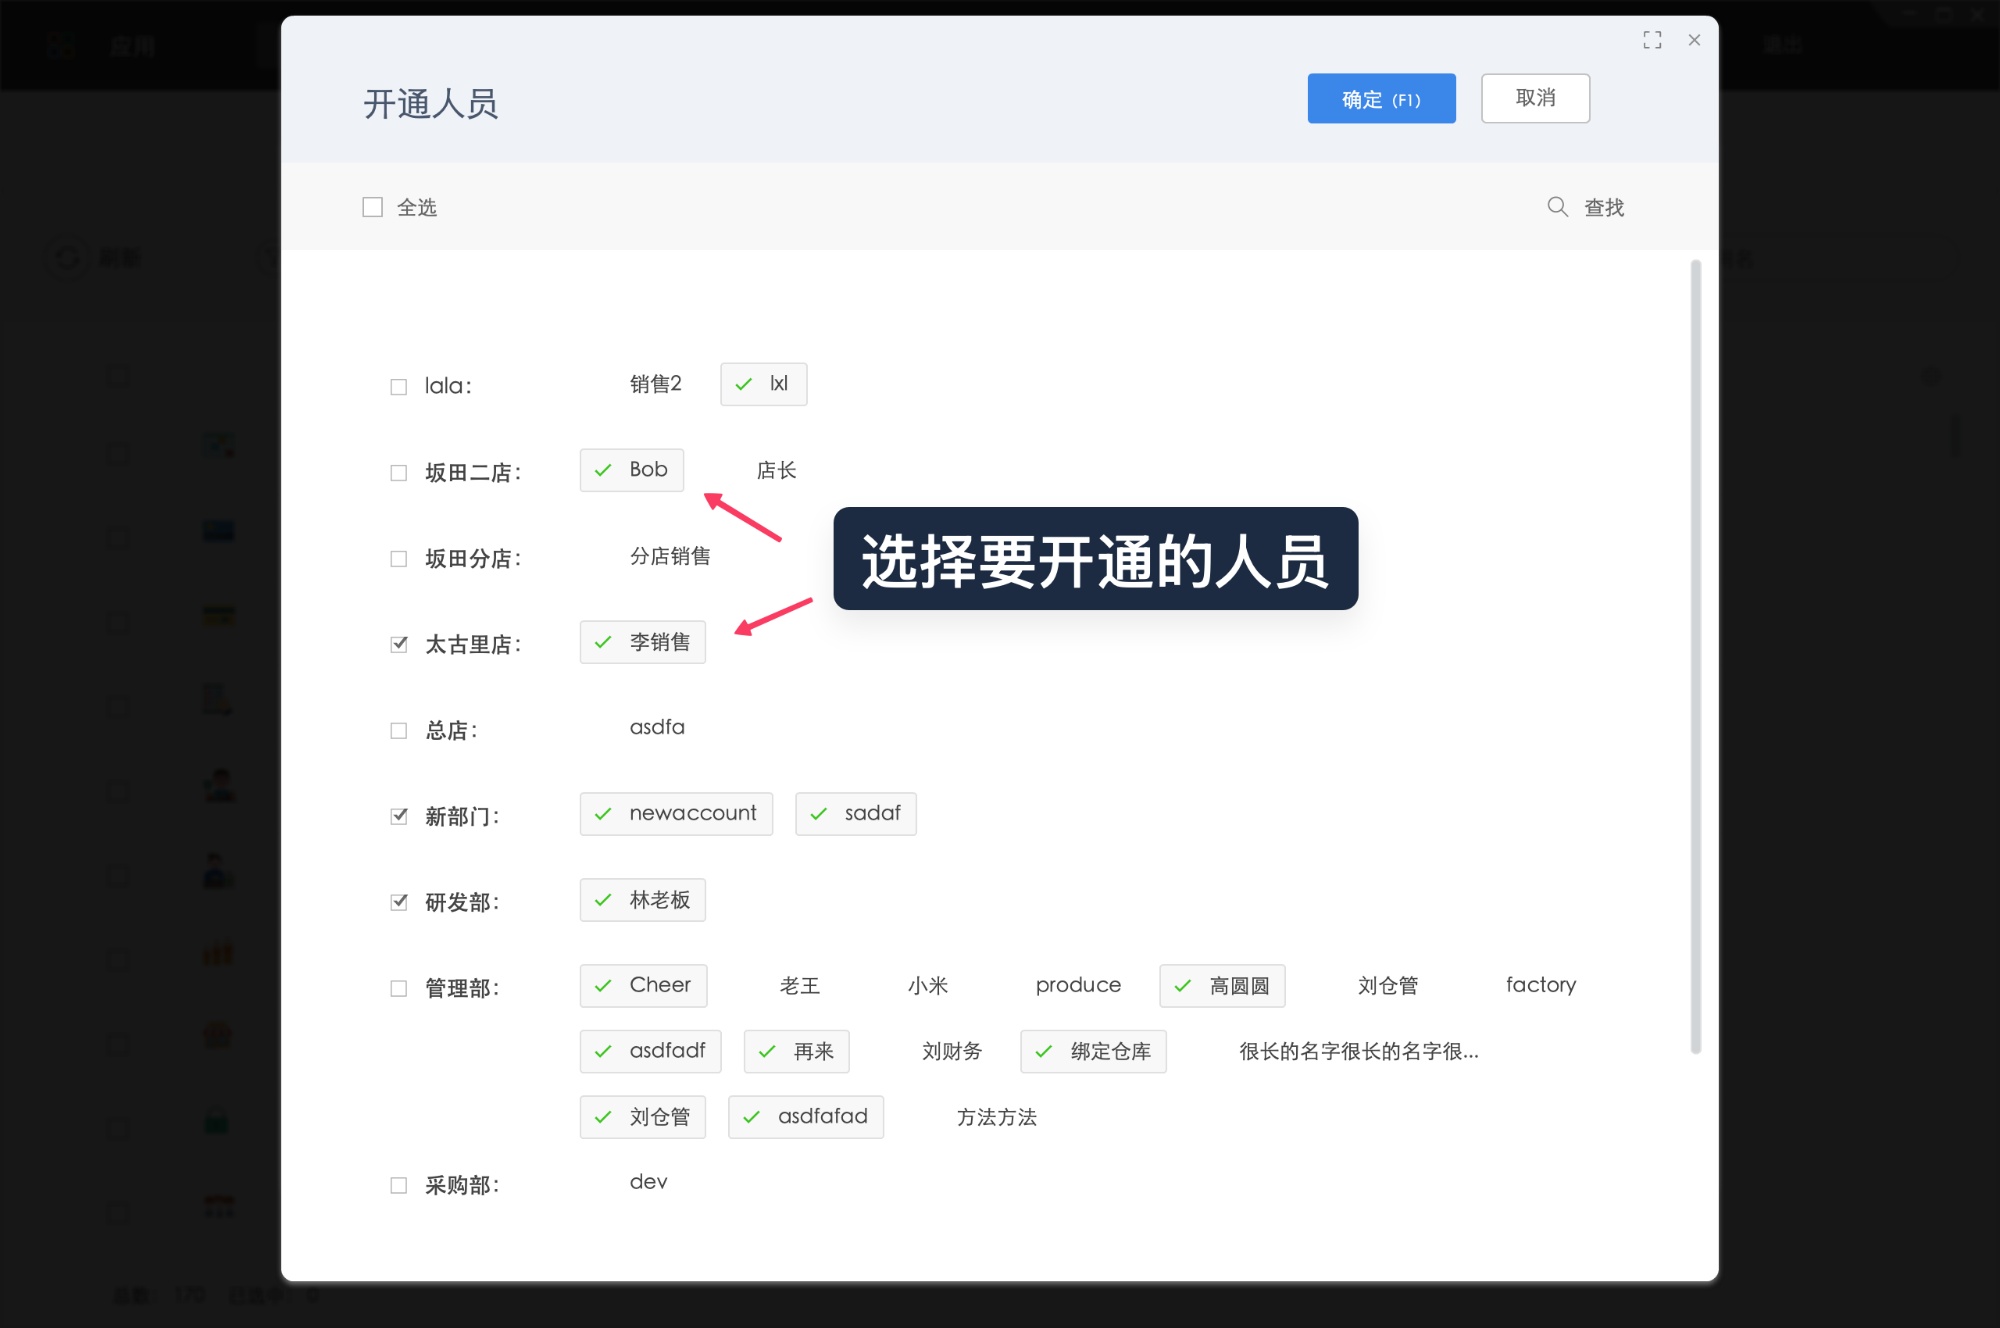Click the checkmark icon on the lxl chip
The height and width of the screenshot is (1328, 2000).
pyautogui.click(x=742, y=384)
